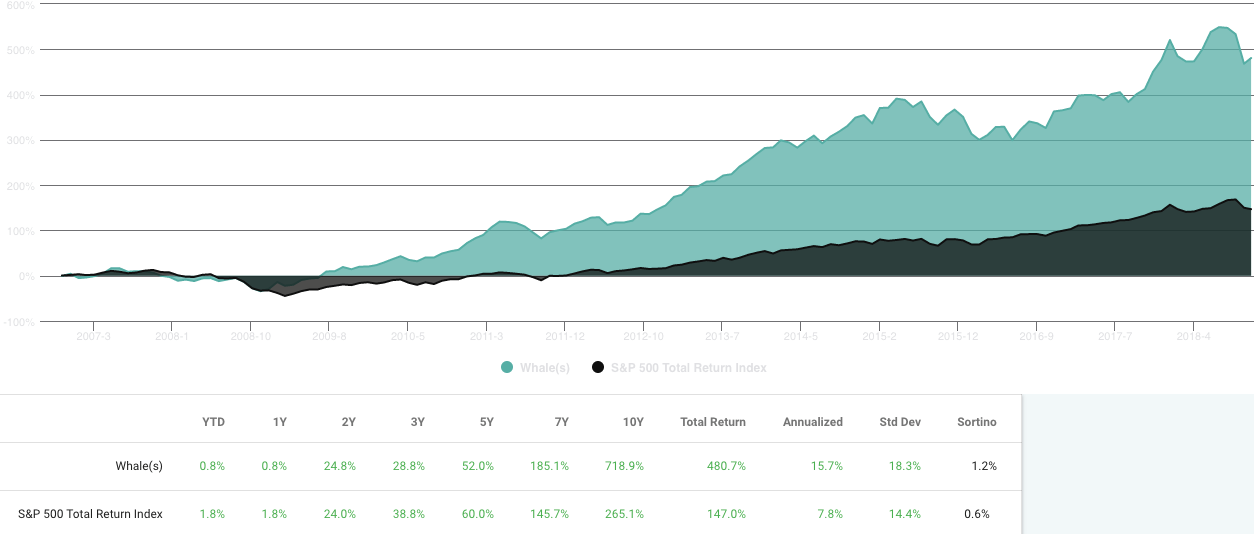
Task: Click Whale(s) total return value 480.7%
Action: point(726,466)
